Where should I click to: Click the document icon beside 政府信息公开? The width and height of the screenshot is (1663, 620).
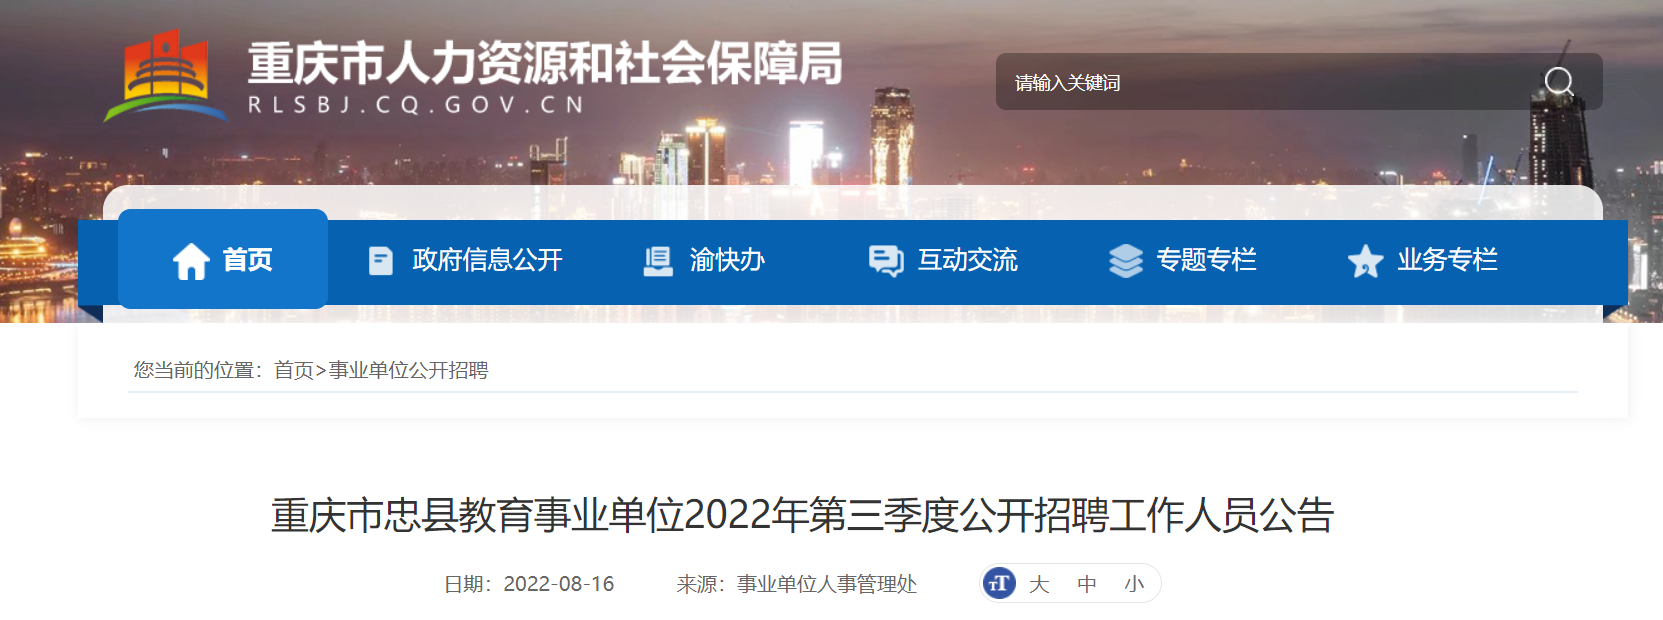[381, 261]
